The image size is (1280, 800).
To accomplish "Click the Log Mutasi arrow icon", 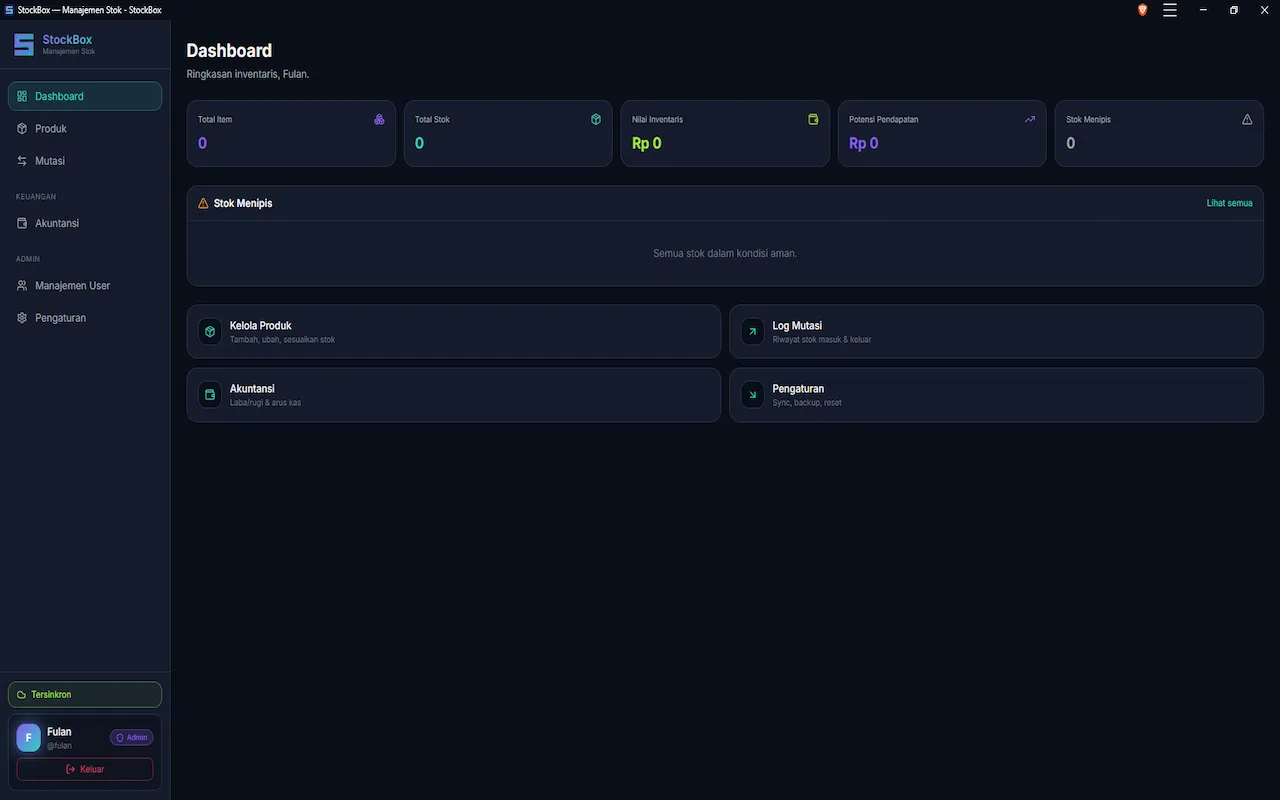I will click(x=753, y=331).
